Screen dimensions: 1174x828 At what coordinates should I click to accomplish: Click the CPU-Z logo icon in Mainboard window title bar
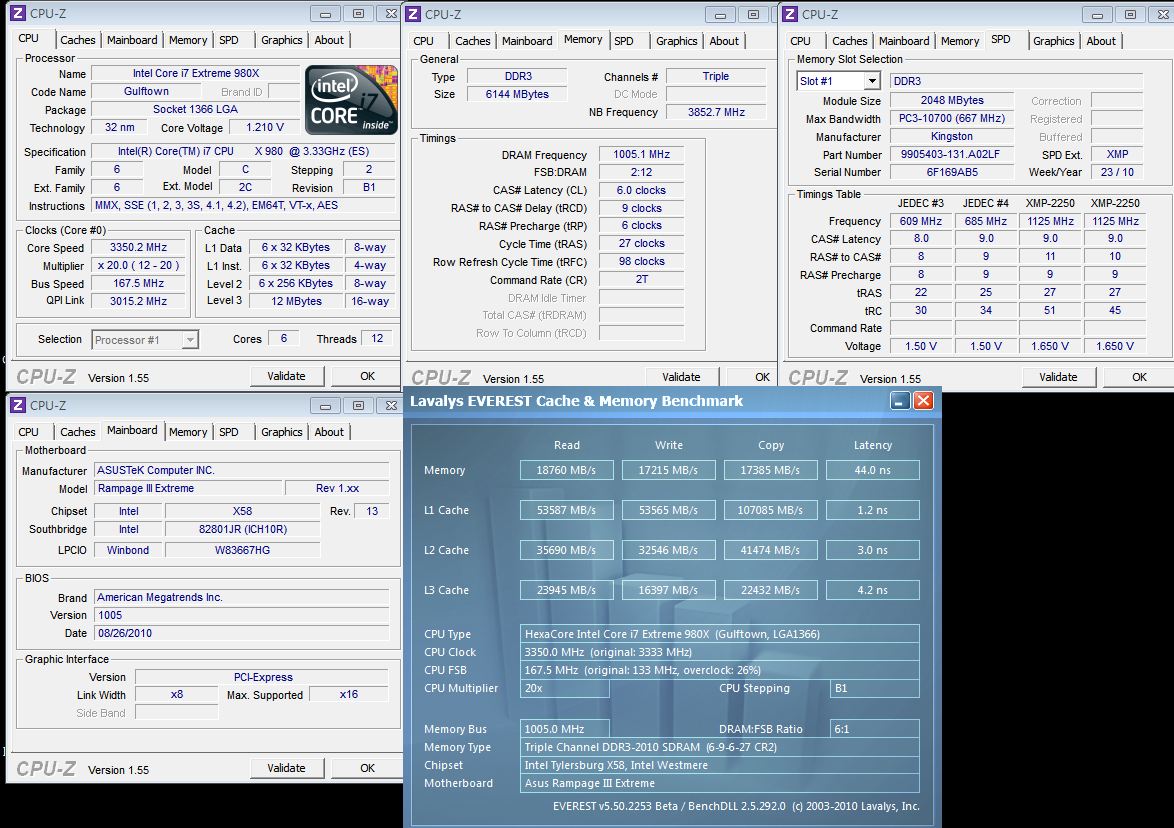click(17, 405)
